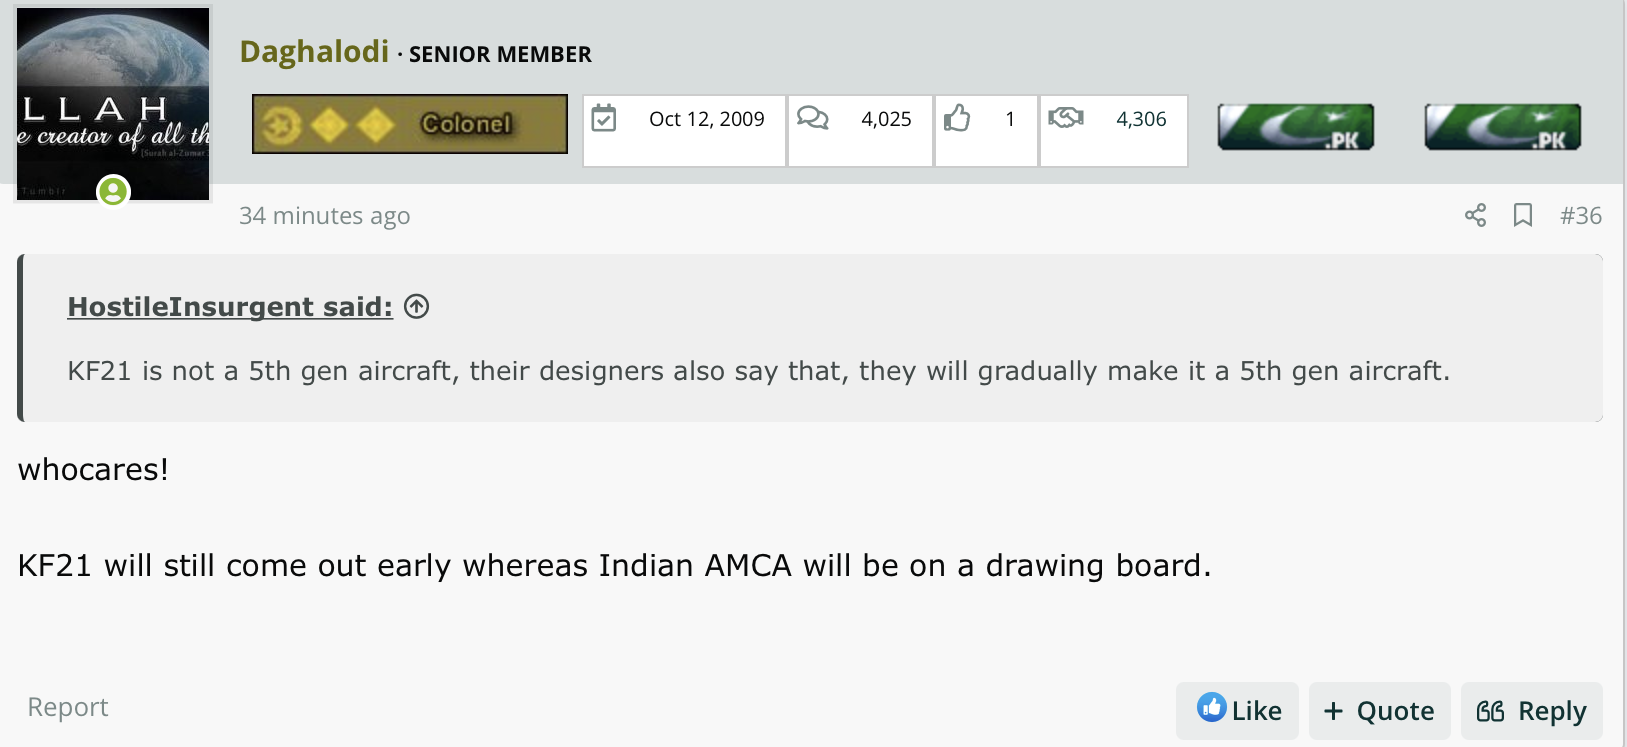Jump to HostileInsurgent's original post arrow

[417, 306]
